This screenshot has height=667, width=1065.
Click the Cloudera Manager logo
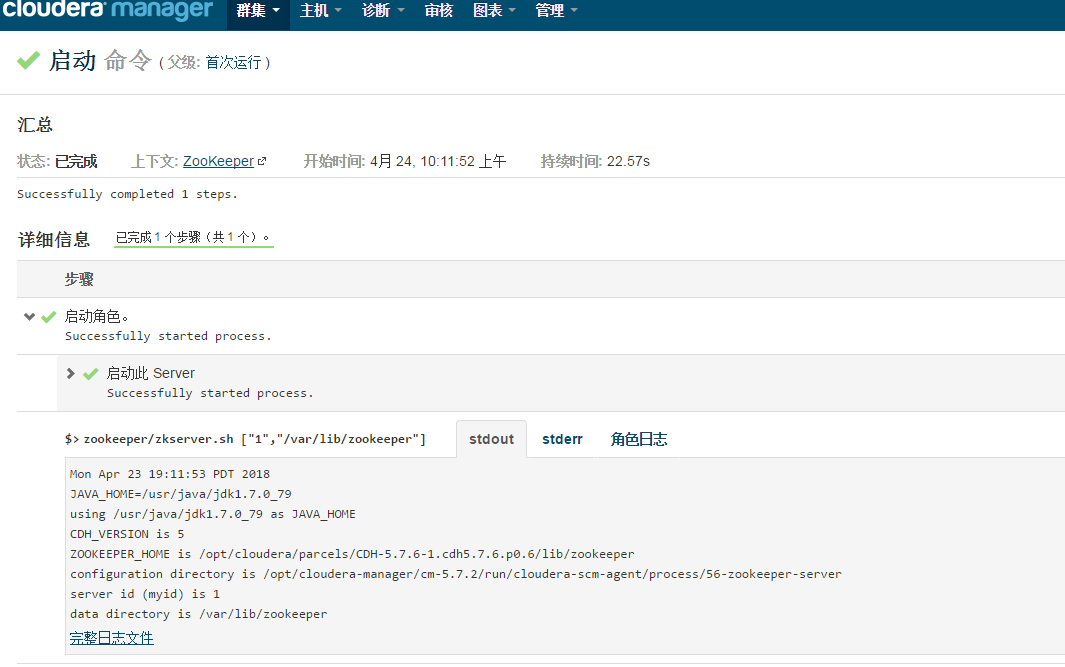107,10
